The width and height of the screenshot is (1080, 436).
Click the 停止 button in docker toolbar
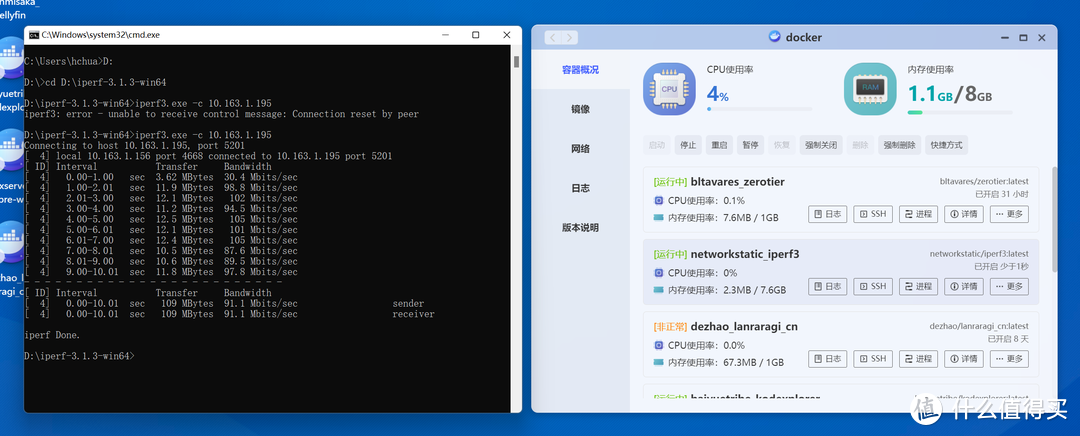(x=688, y=145)
